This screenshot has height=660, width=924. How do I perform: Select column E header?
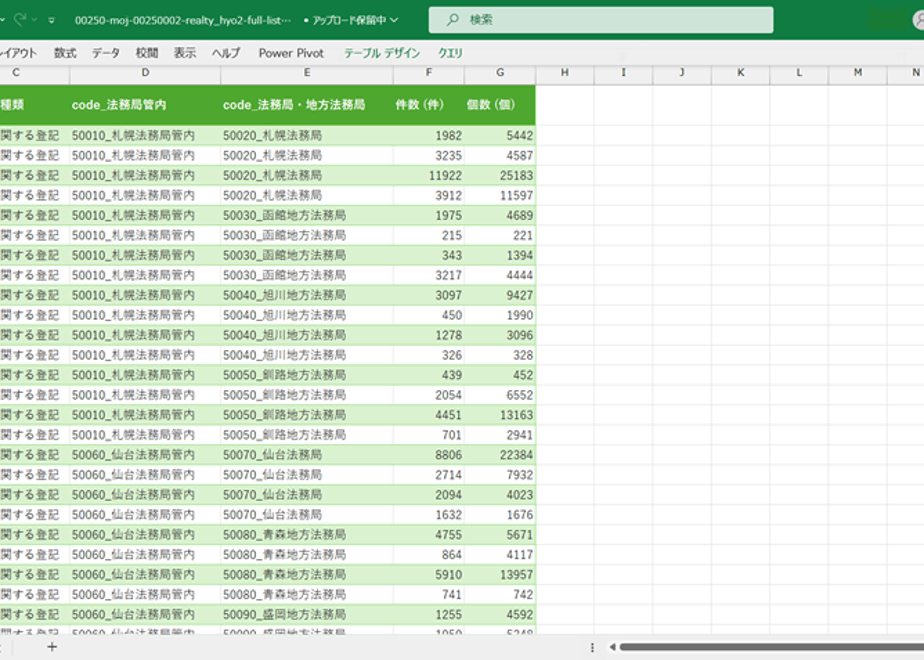pyautogui.click(x=307, y=73)
